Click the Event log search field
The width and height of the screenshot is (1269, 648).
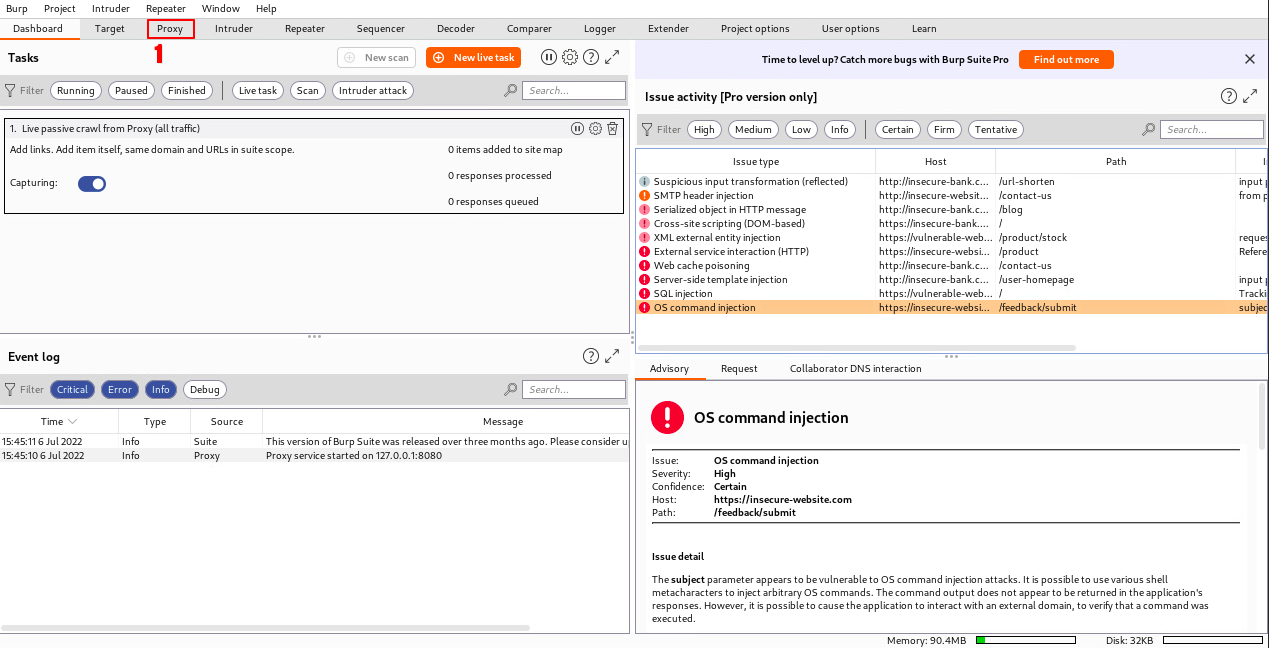pyautogui.click(x=575, y=390)
